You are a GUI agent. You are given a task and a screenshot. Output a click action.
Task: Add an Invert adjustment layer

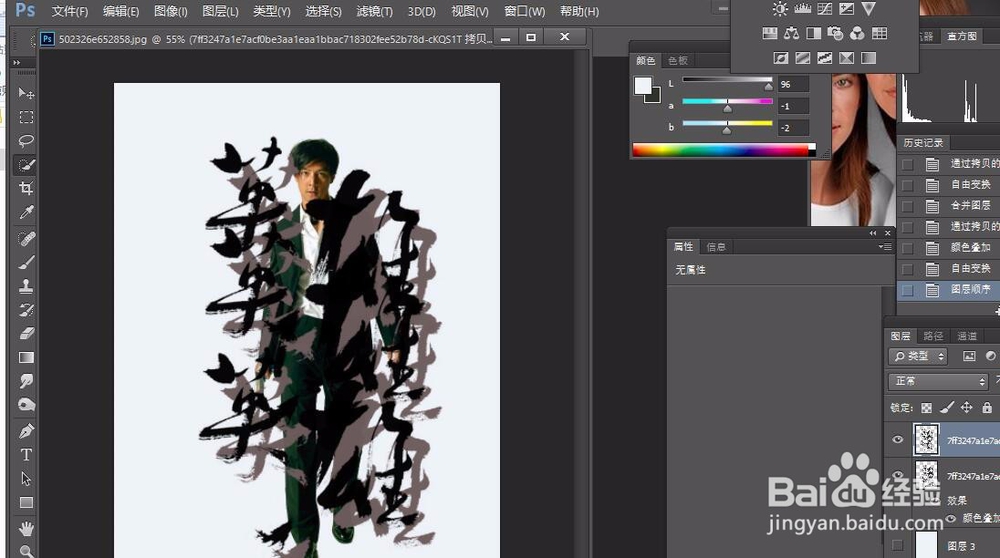point(781,58)
